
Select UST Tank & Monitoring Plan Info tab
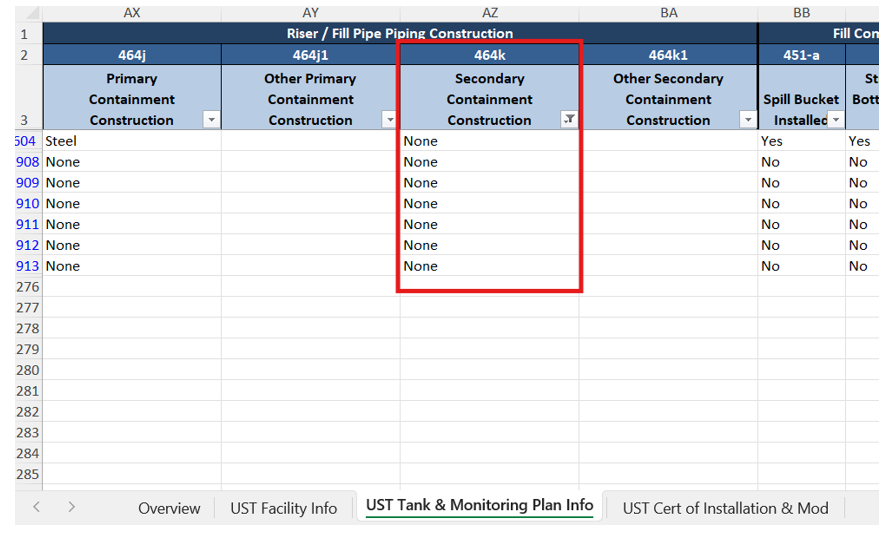tap(480, 505)
